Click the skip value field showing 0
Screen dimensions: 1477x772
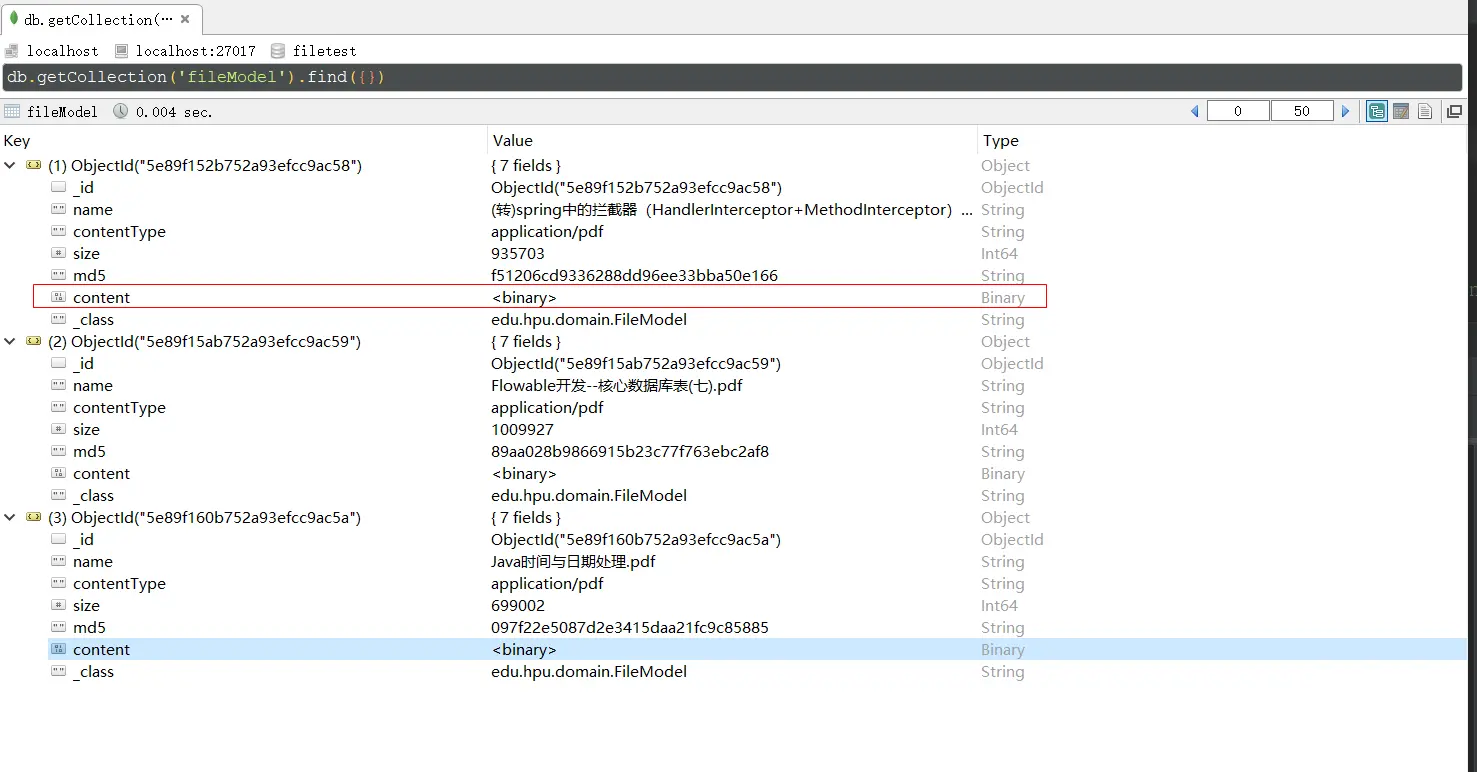coord(1238,111)
